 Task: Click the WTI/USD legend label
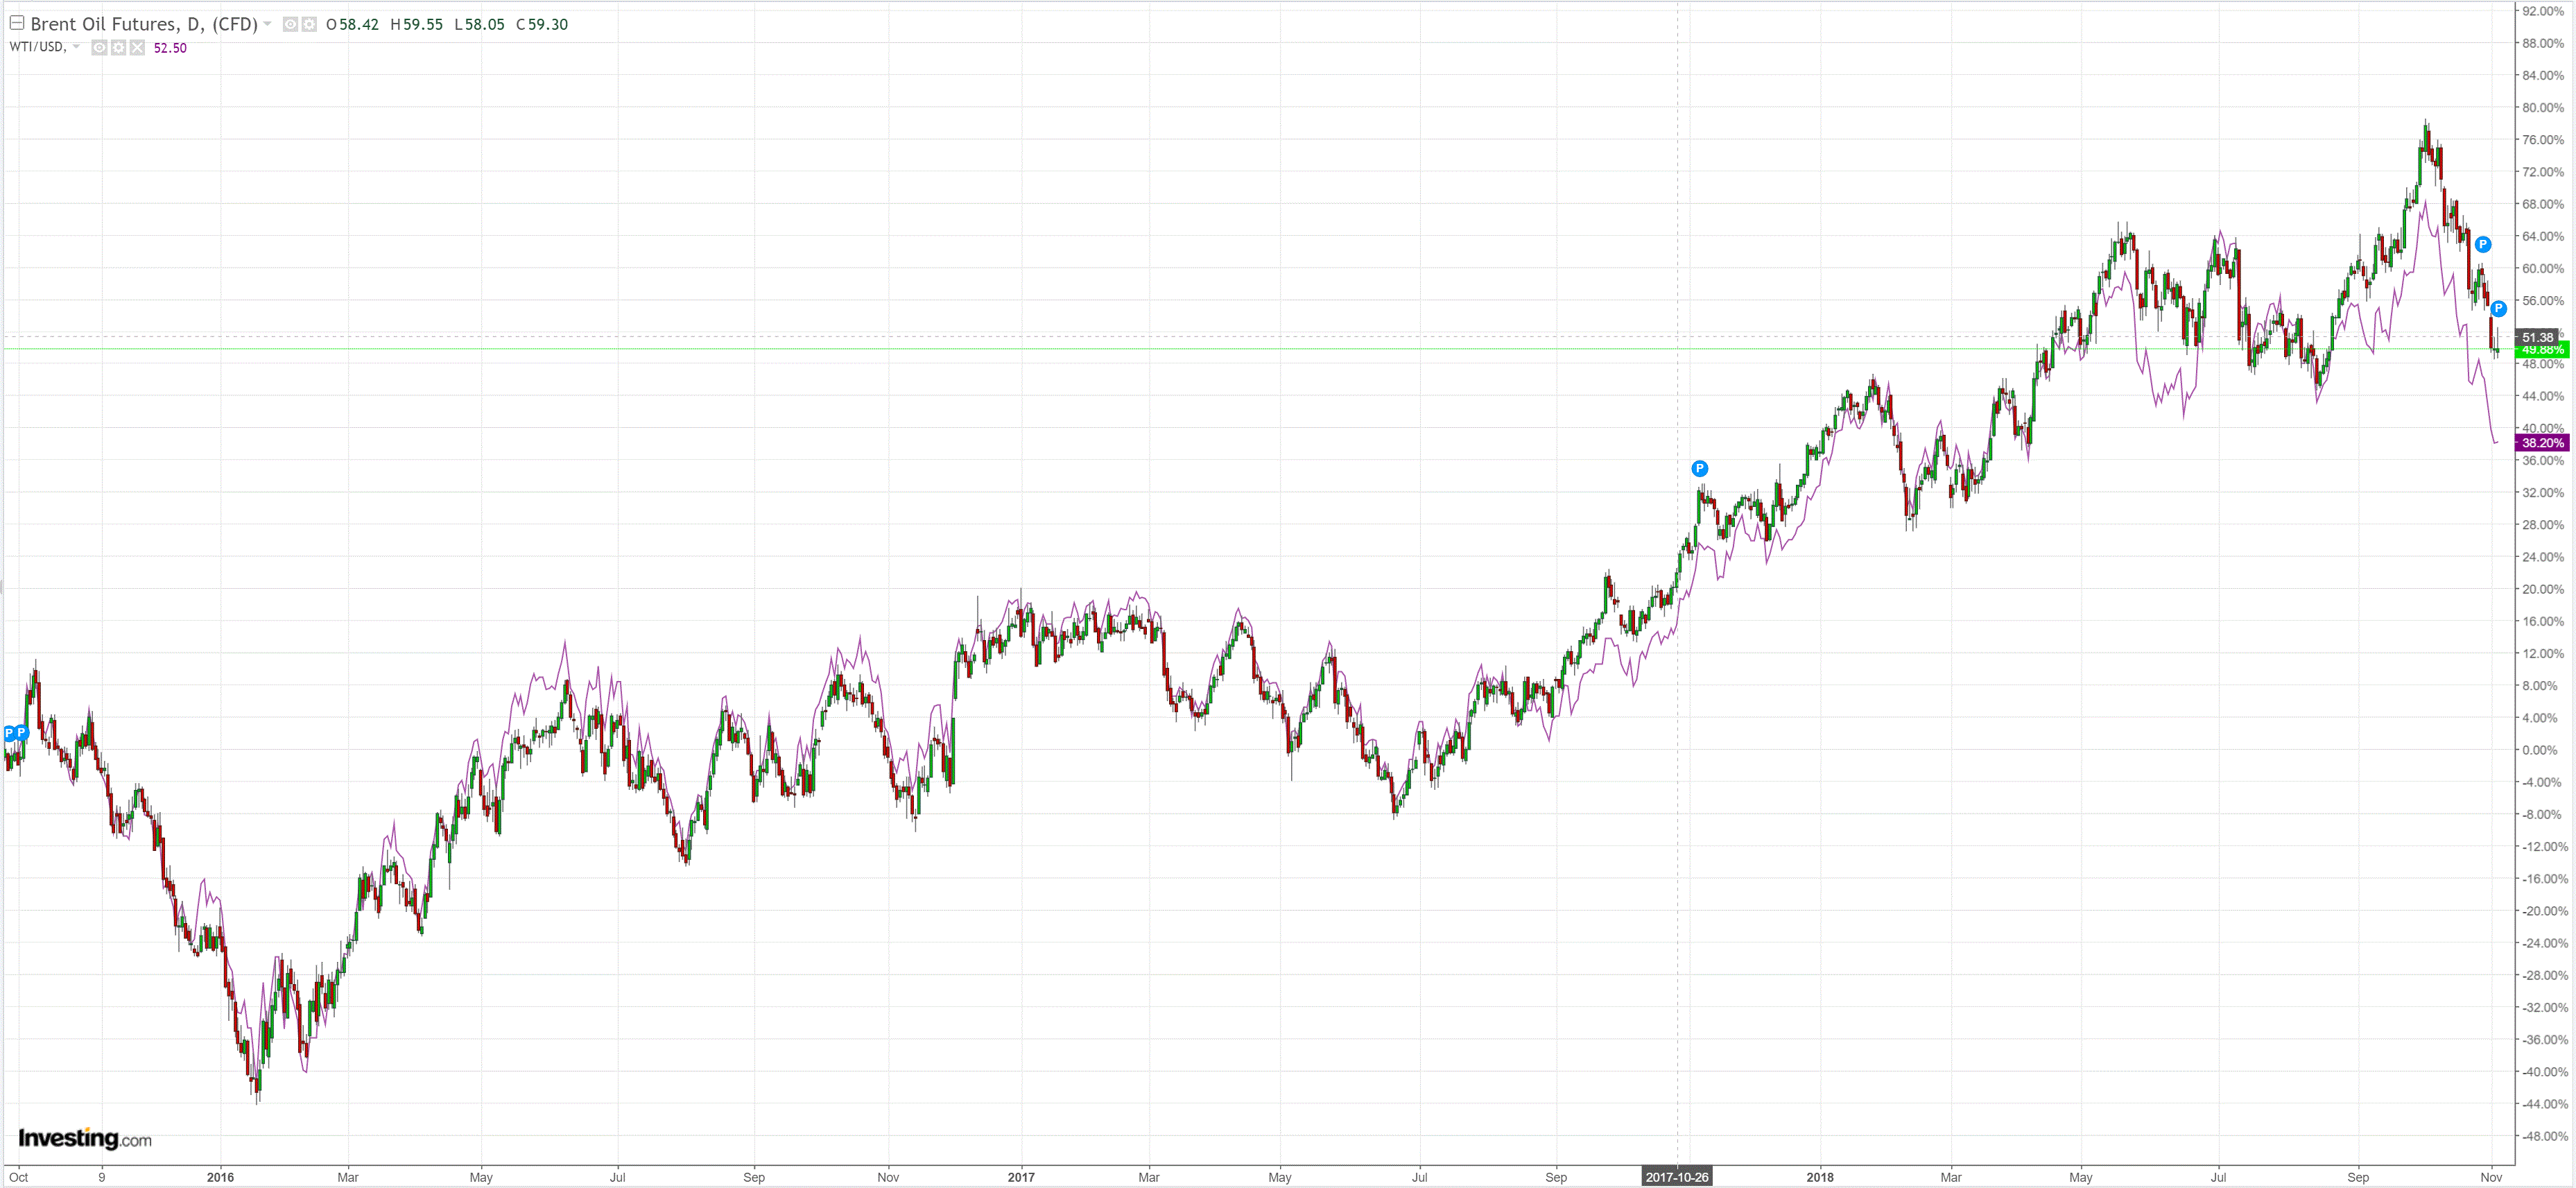tap(37, 47)
